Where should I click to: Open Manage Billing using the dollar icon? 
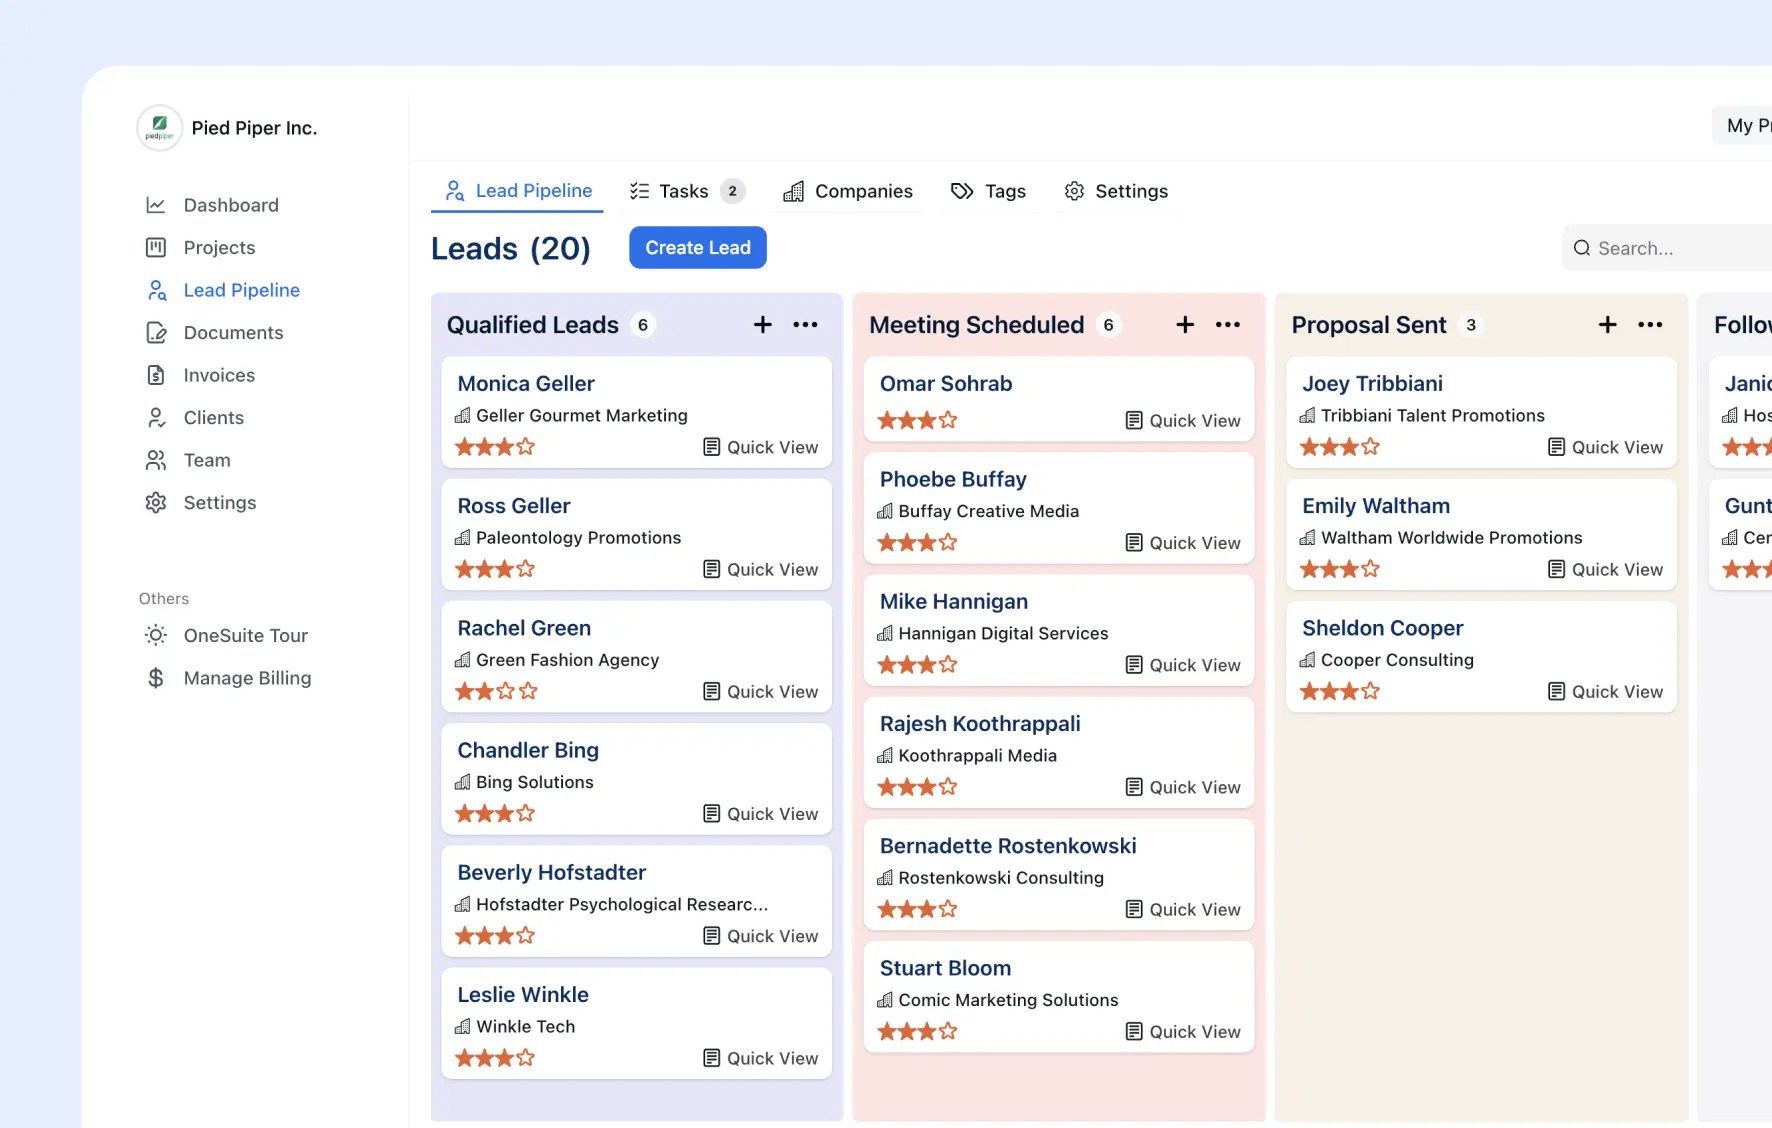(157, 677)
